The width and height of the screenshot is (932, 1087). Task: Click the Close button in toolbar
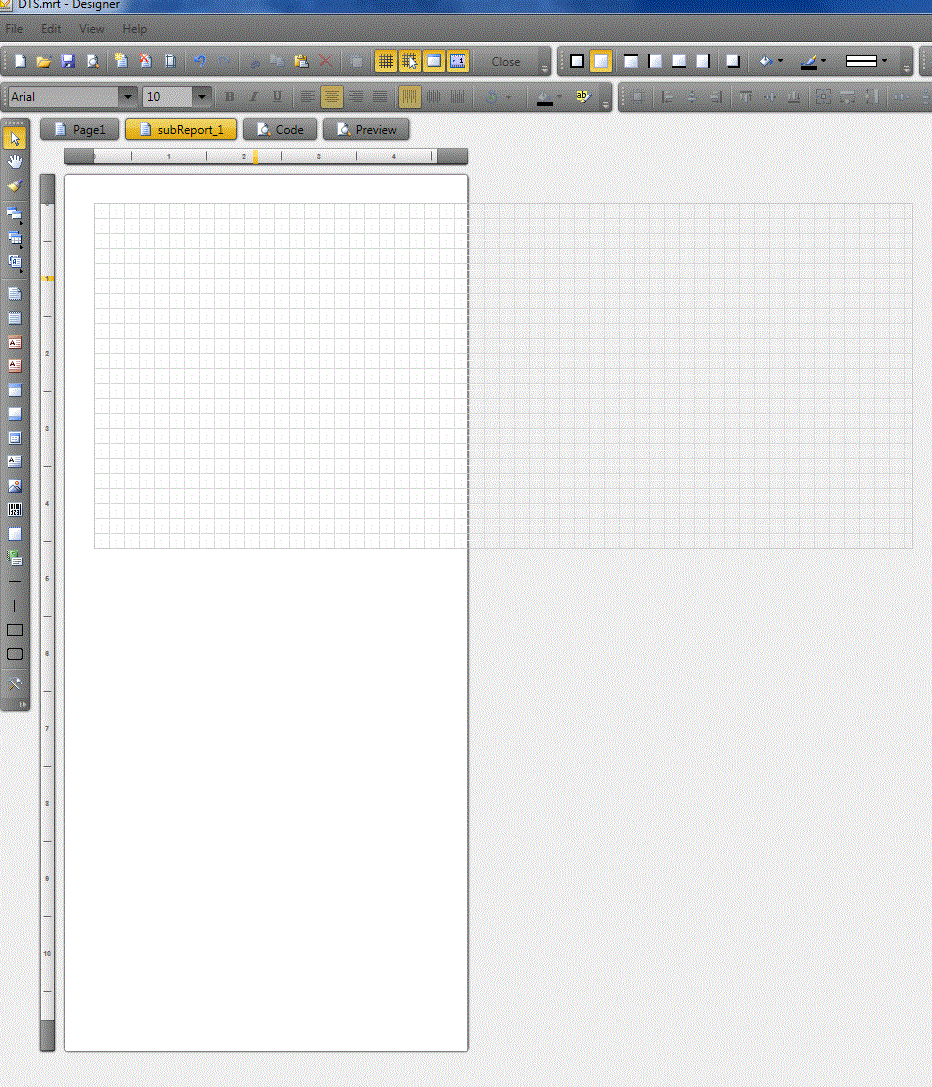(x=506, y=62)
